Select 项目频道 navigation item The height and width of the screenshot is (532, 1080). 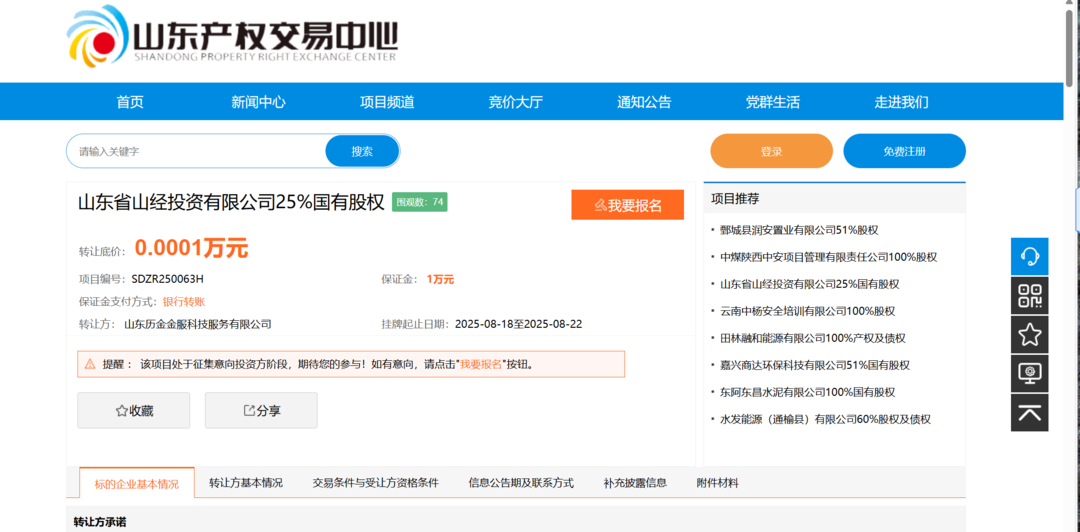tap(387, 102)
